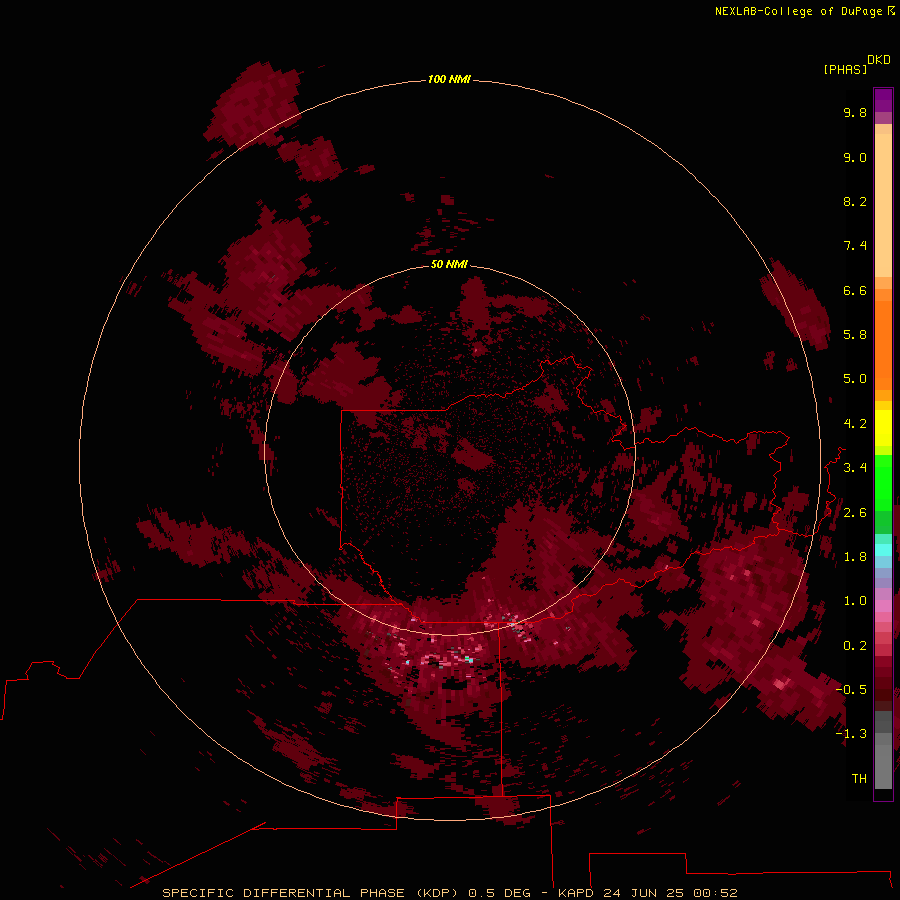The width and height of the screenshot is (900, 900).
Task: Click the 4.2 color scale value
Action: (855, 424)
